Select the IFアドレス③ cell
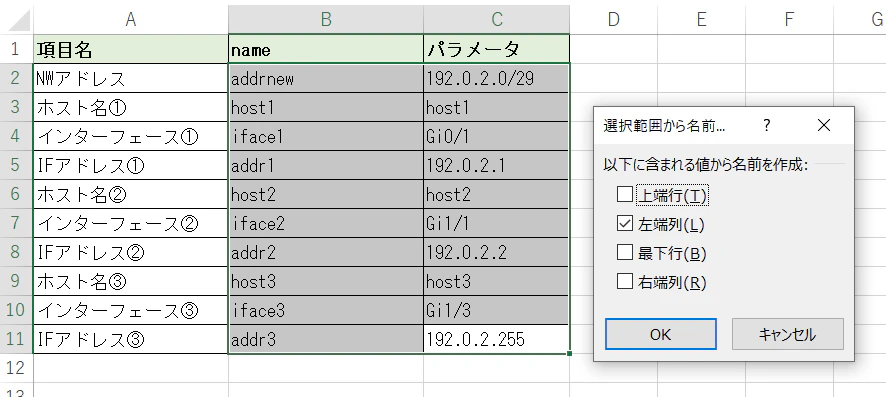886x397 pixels. [x=131, y=339]
